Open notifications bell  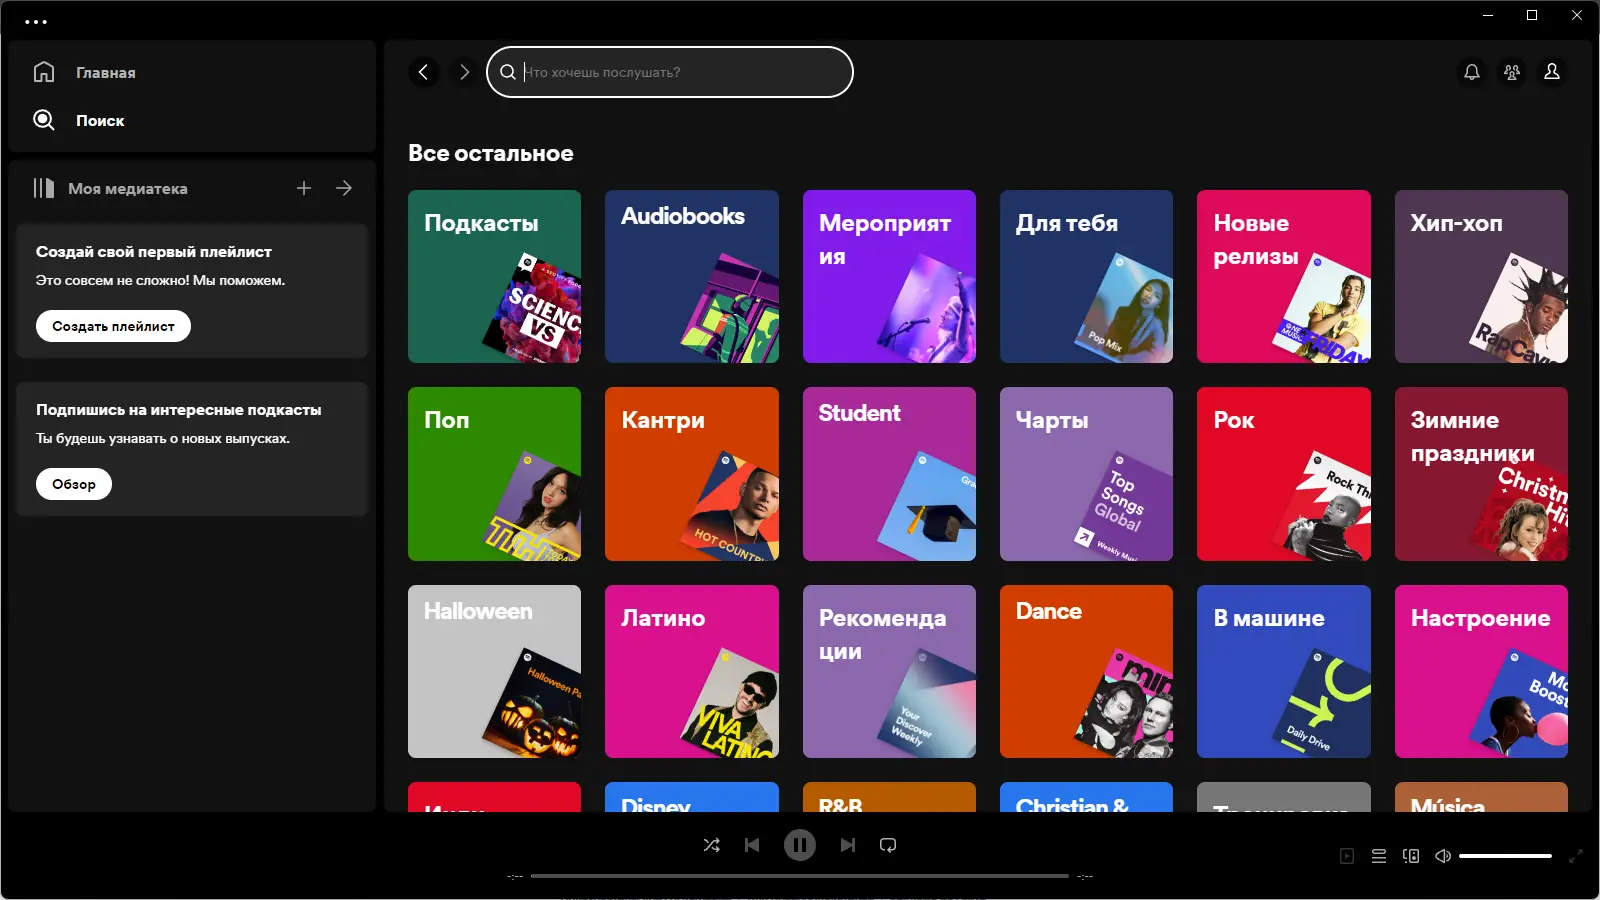[1472, 72]
